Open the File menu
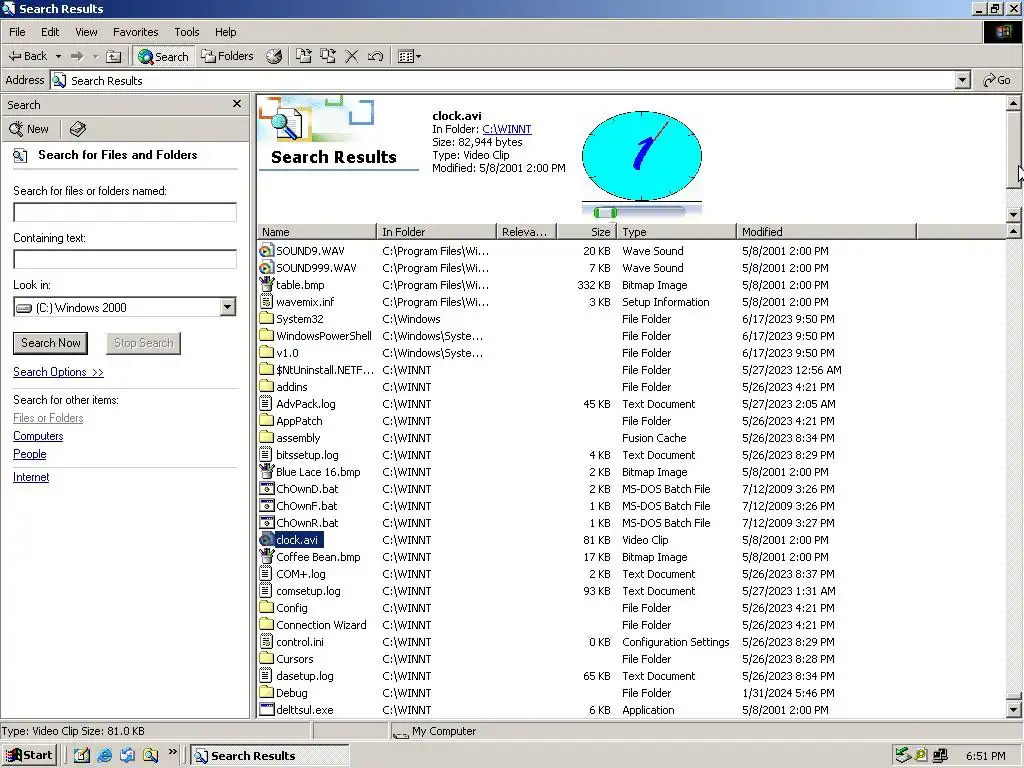Viewport: 1024px width, 768px height. click(17, 32)
